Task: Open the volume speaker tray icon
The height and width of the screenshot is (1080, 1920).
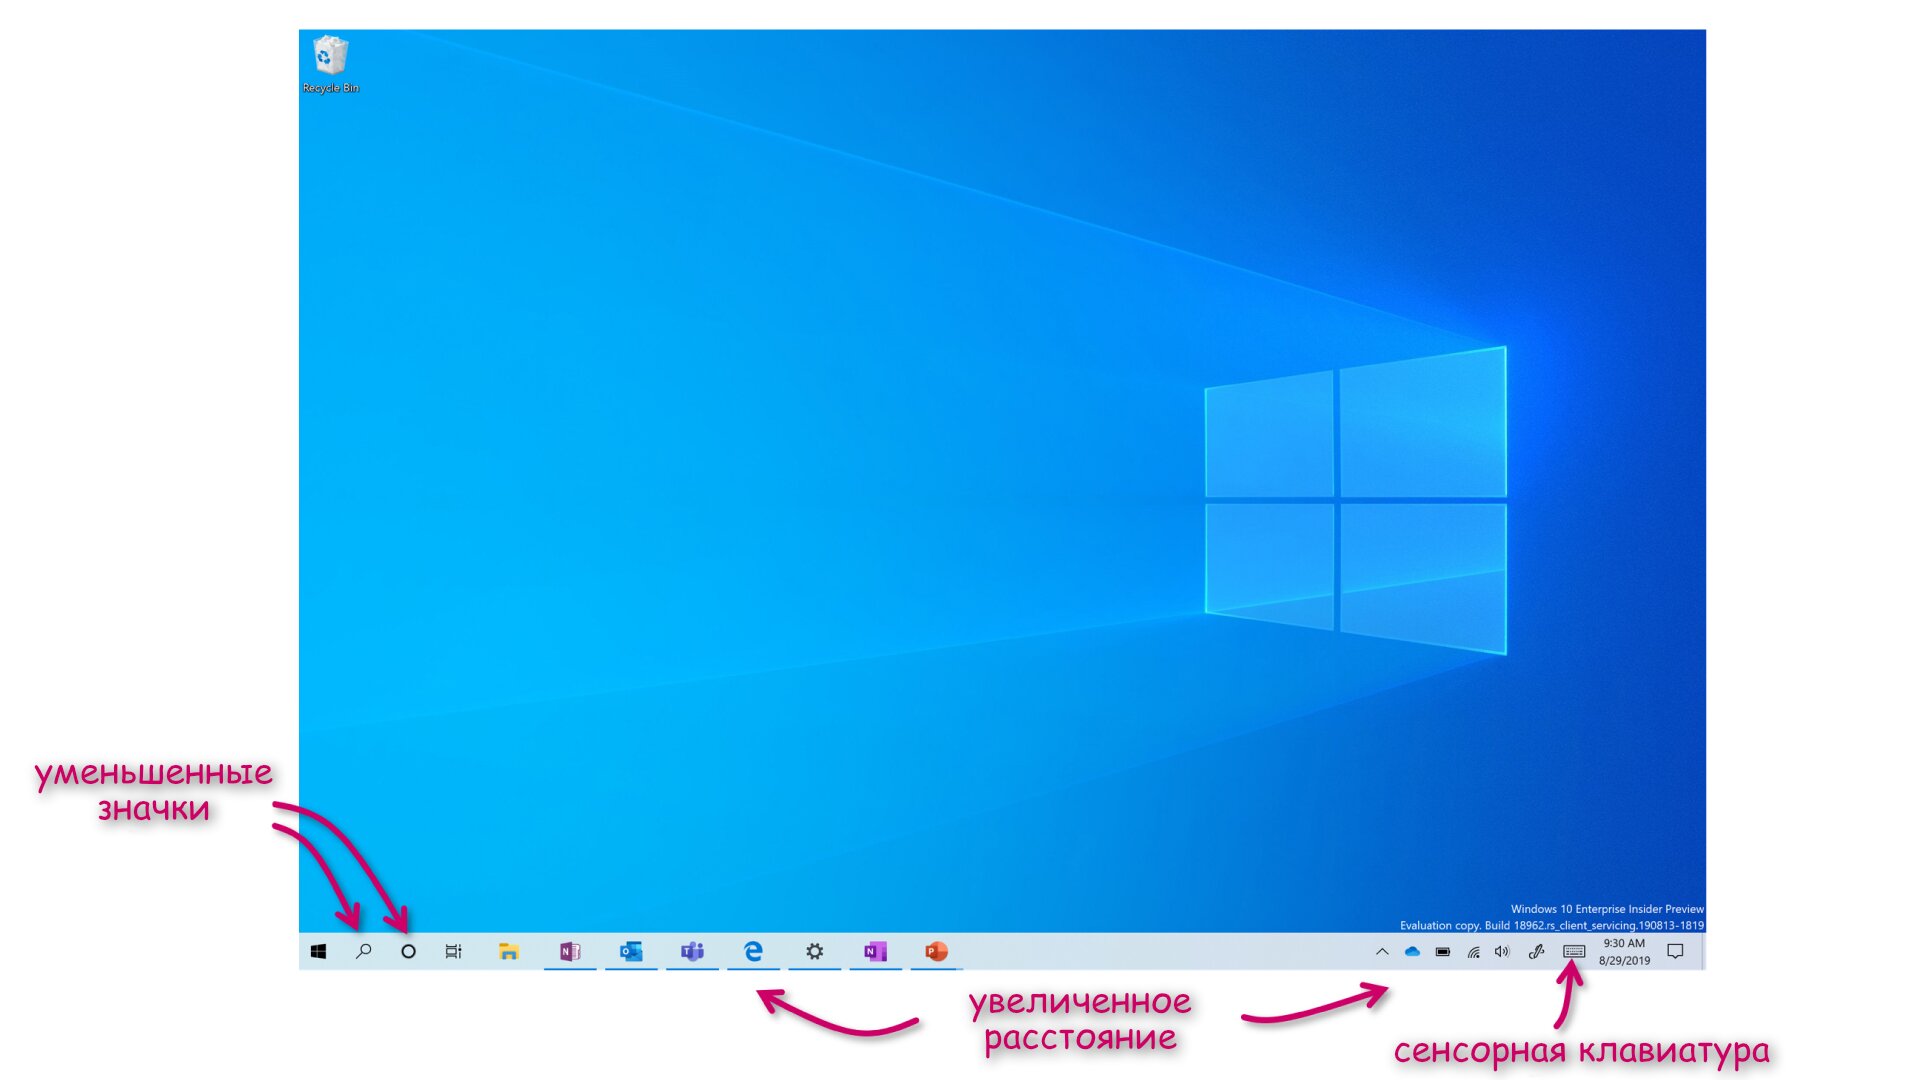Action: pyautogui.click(x=1502, y=952)
